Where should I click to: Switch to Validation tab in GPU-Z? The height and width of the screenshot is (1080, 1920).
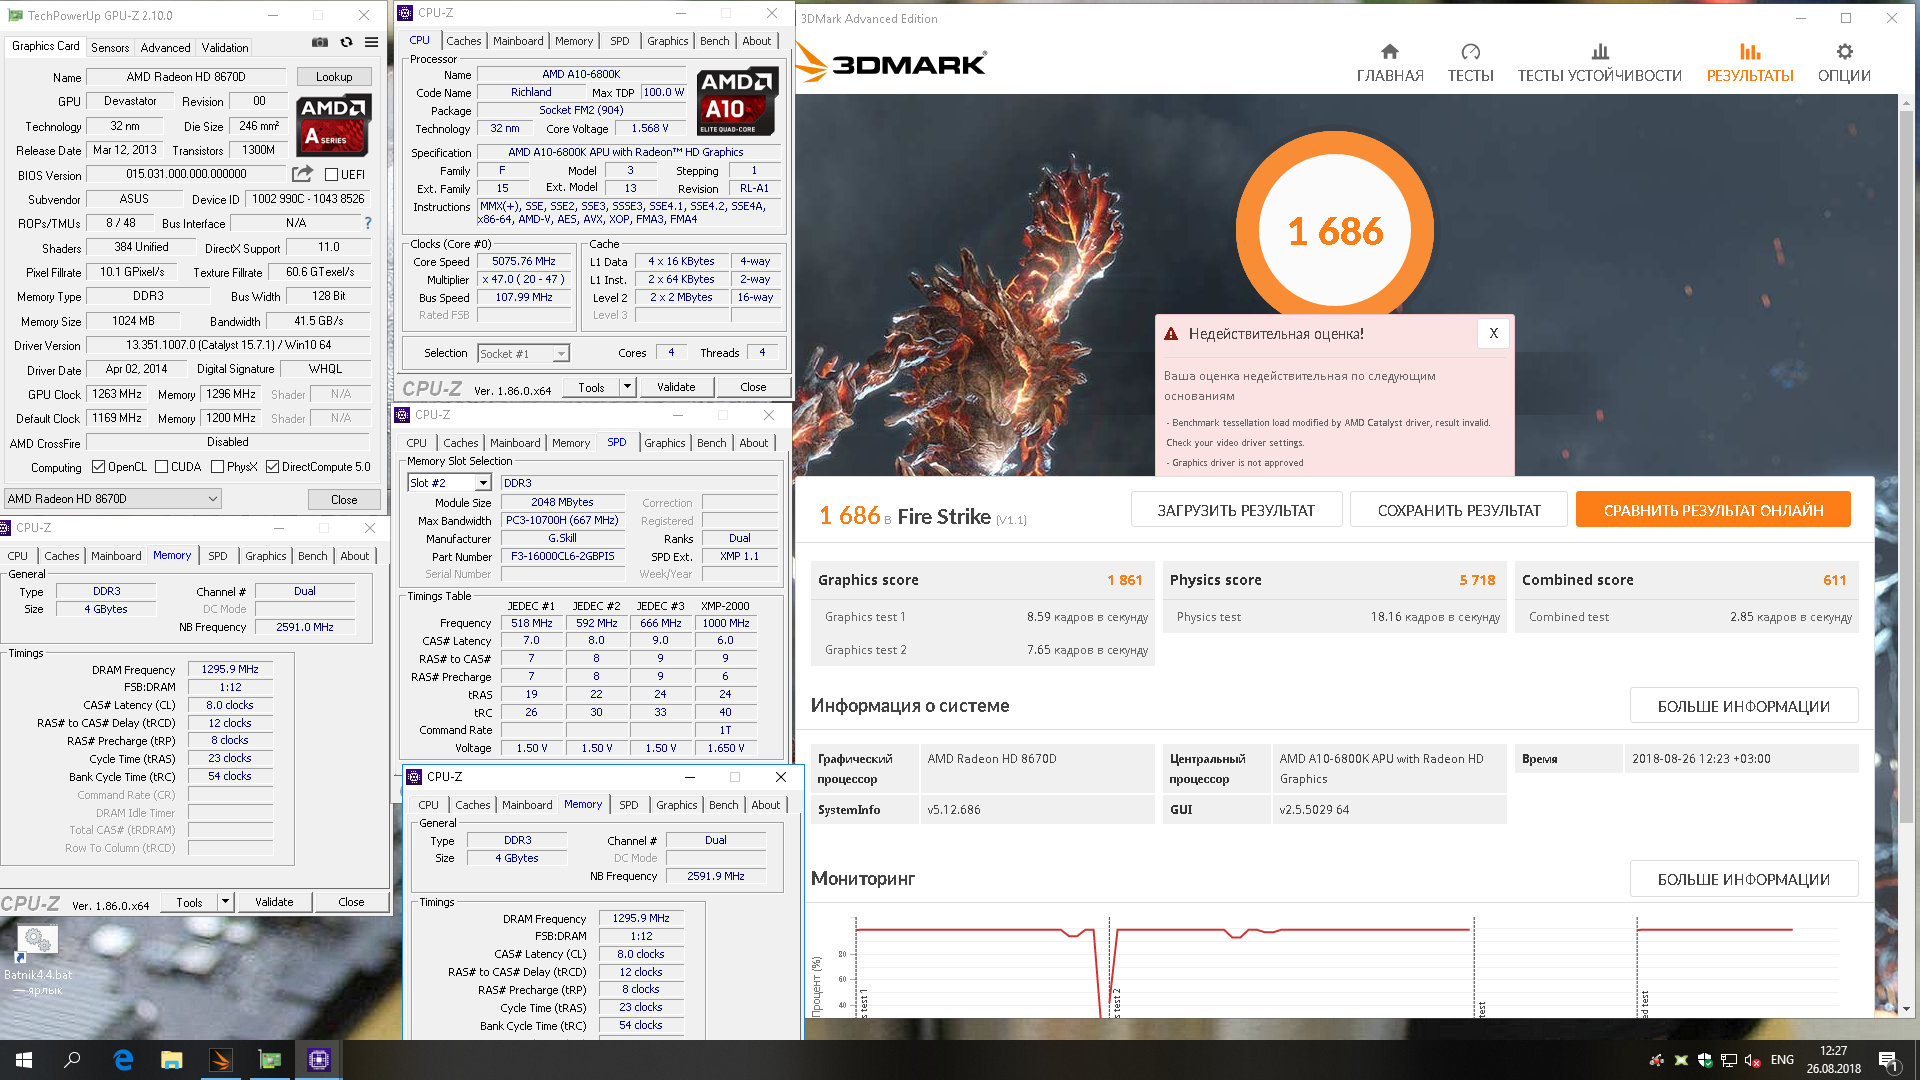tap(225, 47)
